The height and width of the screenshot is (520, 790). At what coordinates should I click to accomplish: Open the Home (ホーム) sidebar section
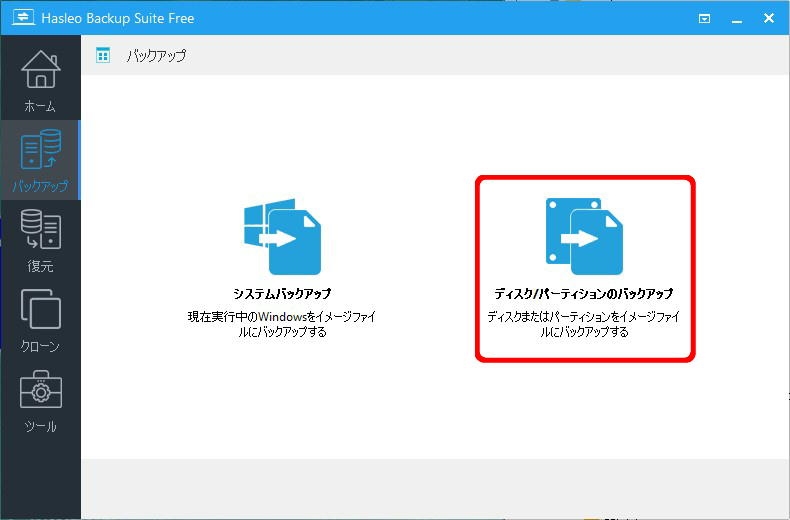point(40,79)
